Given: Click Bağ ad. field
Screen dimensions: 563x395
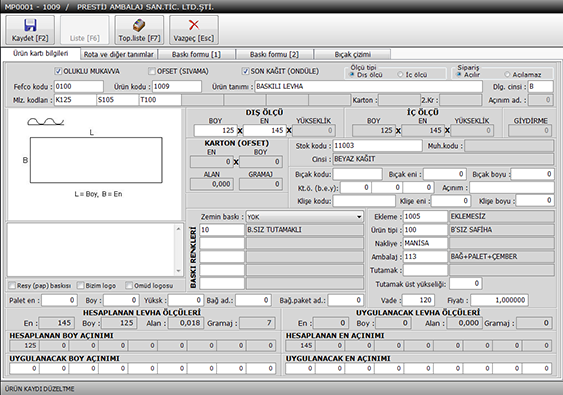Looking at the screenshot, I should (x=253, y=300).
